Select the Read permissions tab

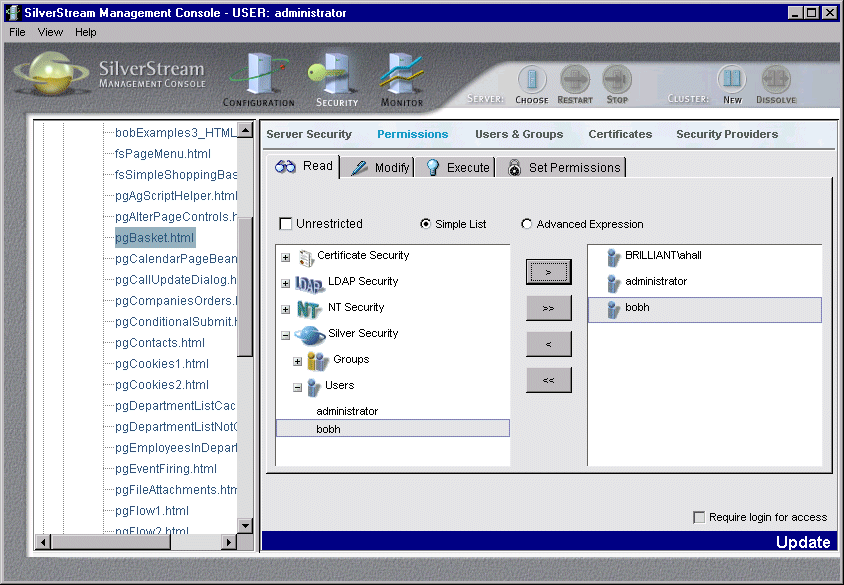click(x=304, y=166)
